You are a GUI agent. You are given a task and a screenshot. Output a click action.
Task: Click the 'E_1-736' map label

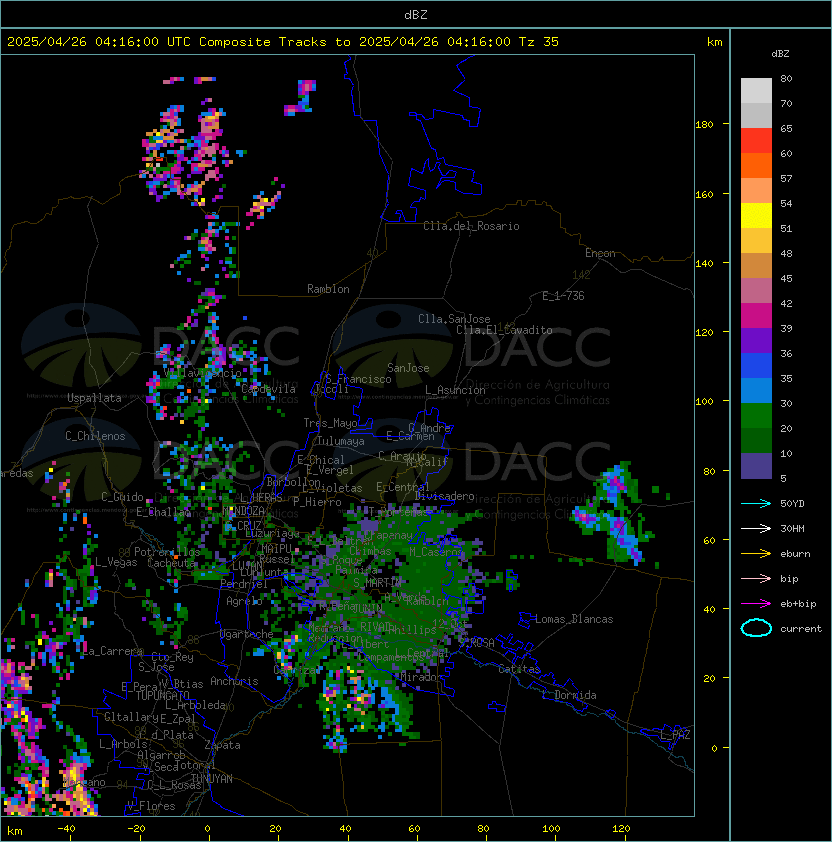563,296
